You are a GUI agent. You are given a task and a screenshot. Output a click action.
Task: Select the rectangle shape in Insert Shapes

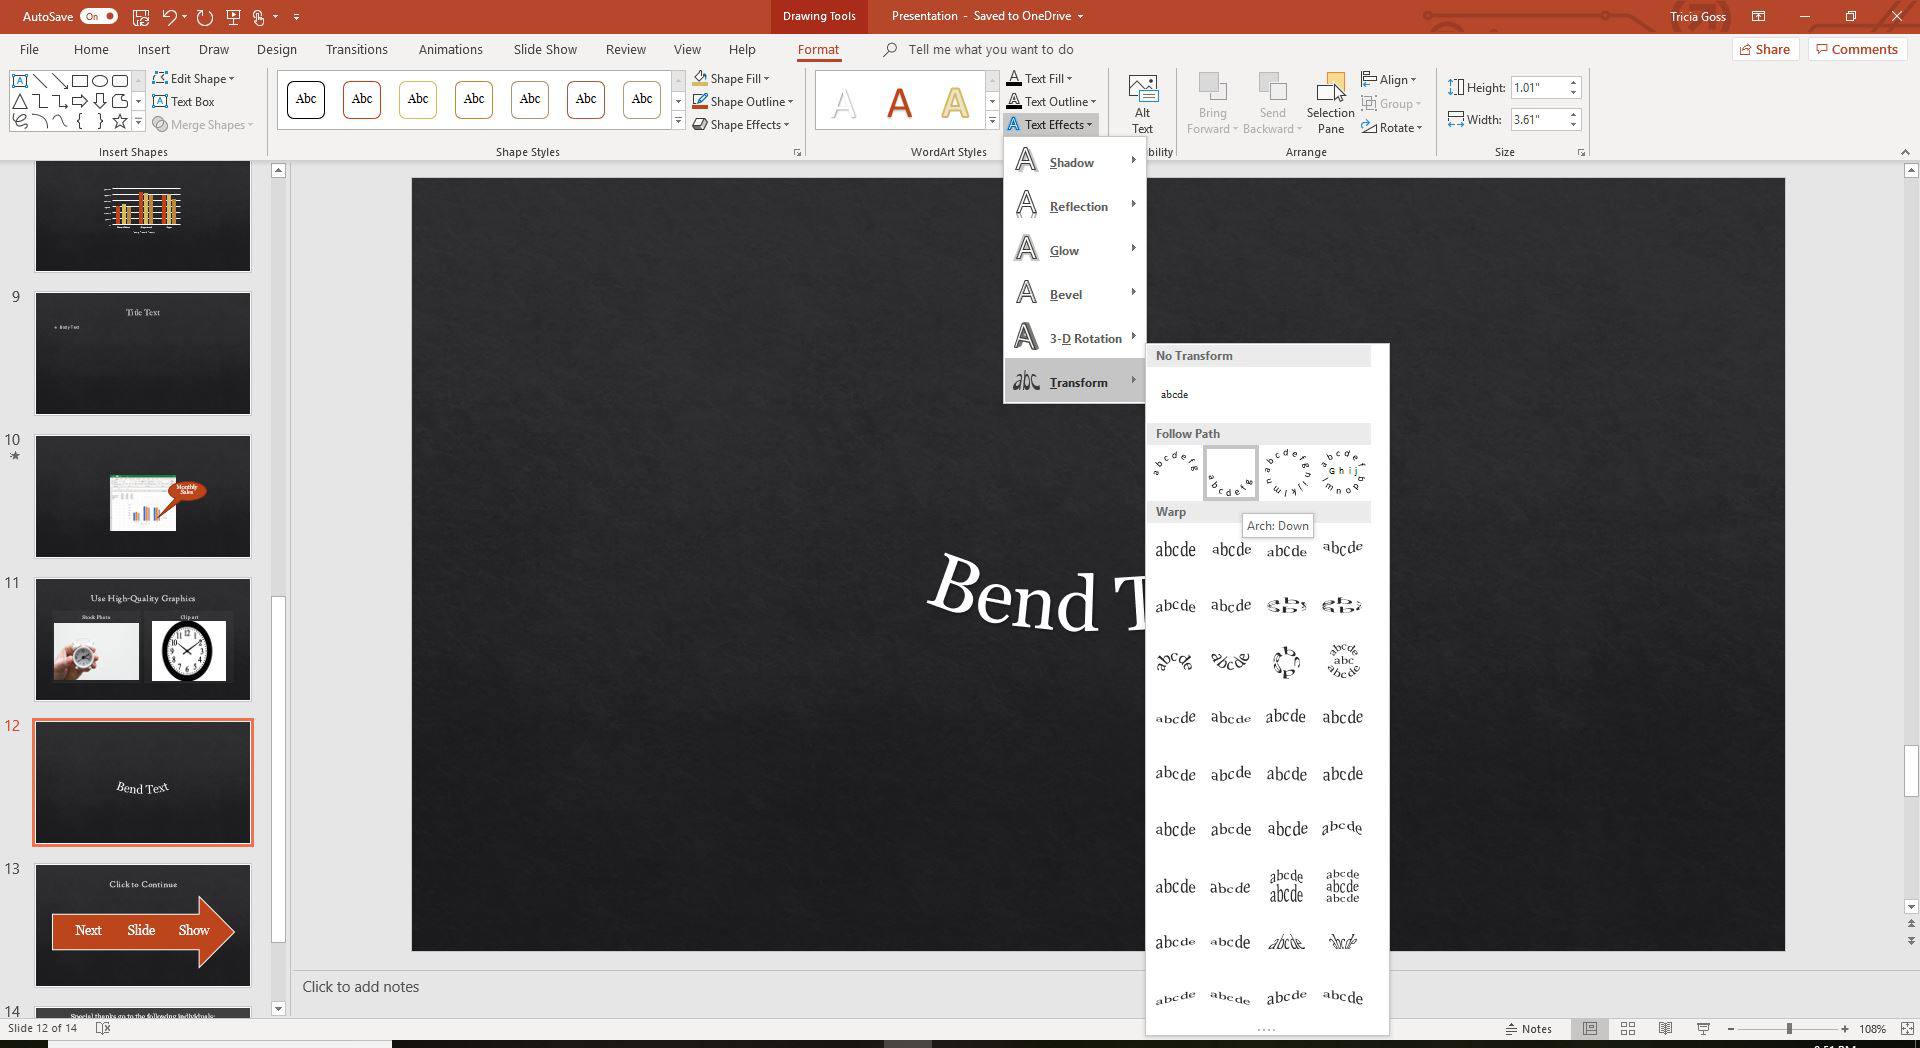pos(79,81)
